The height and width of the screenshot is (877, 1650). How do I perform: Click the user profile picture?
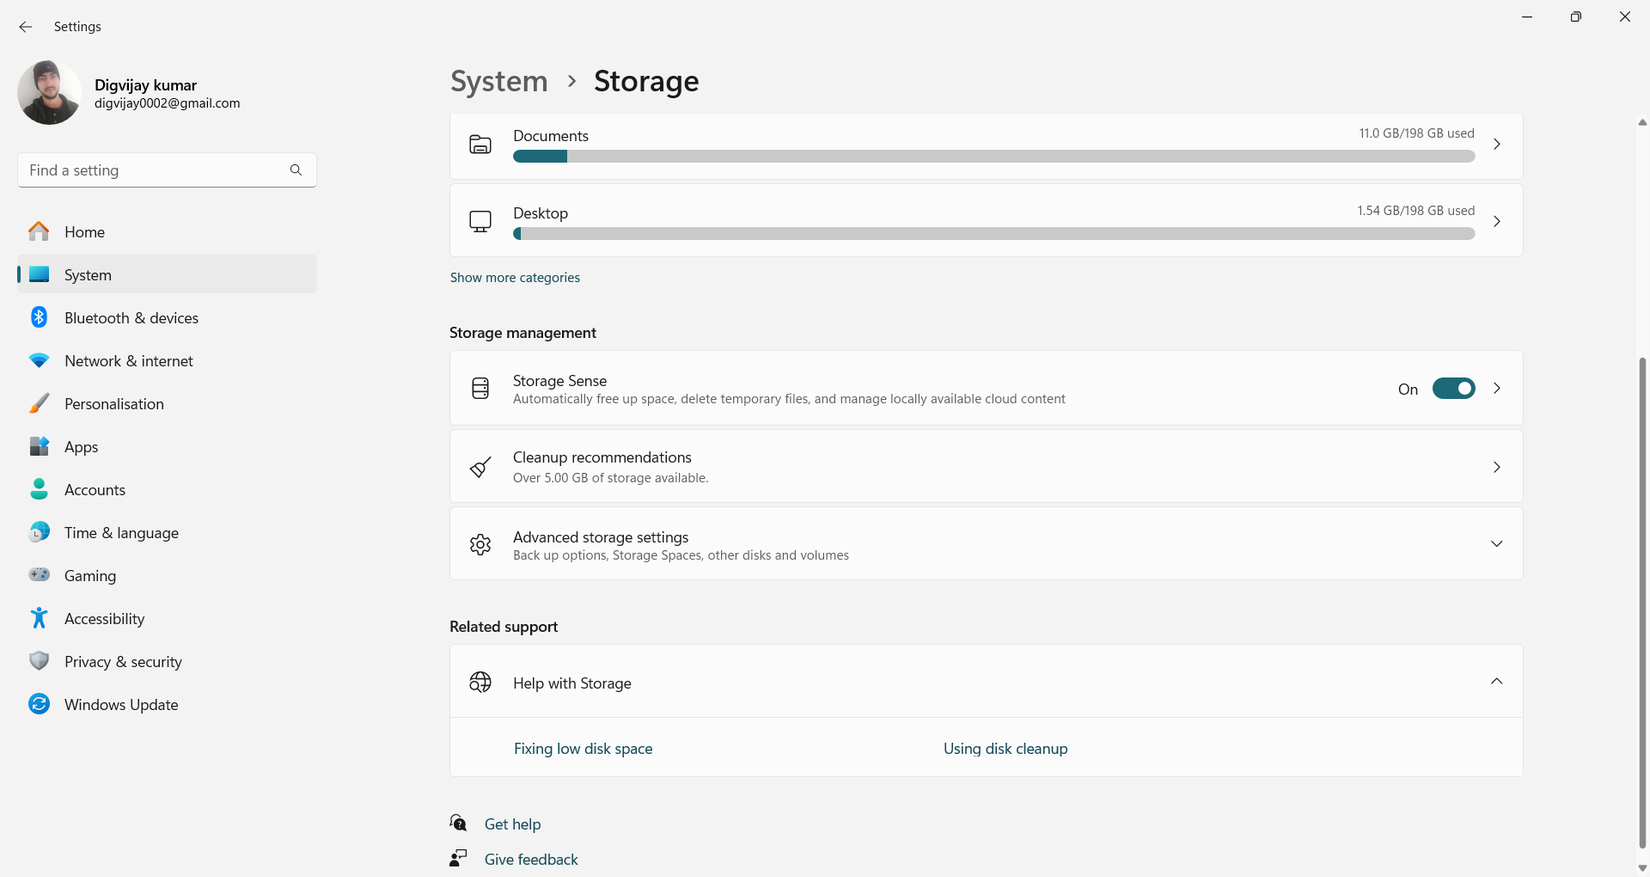(49, 93)
